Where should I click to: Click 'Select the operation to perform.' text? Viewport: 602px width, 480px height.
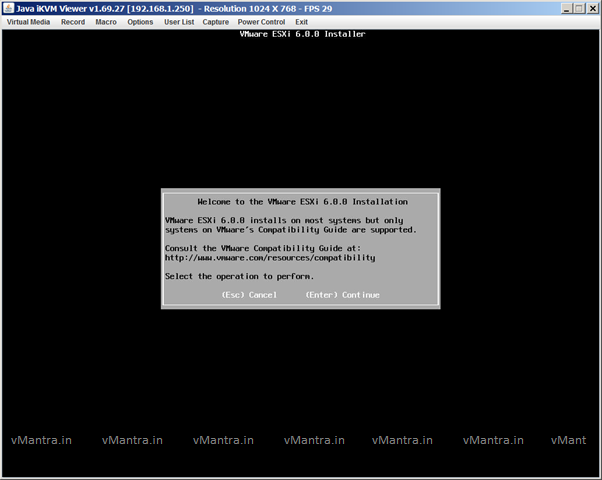tap(239, 276)
